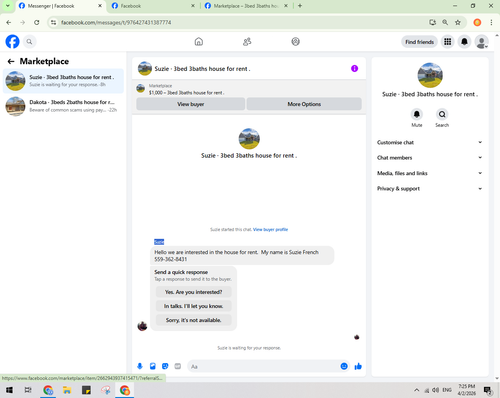Screen dimensions: 500x398
Task: Switch to the second Facebook tab
Action: click(153, 6)
